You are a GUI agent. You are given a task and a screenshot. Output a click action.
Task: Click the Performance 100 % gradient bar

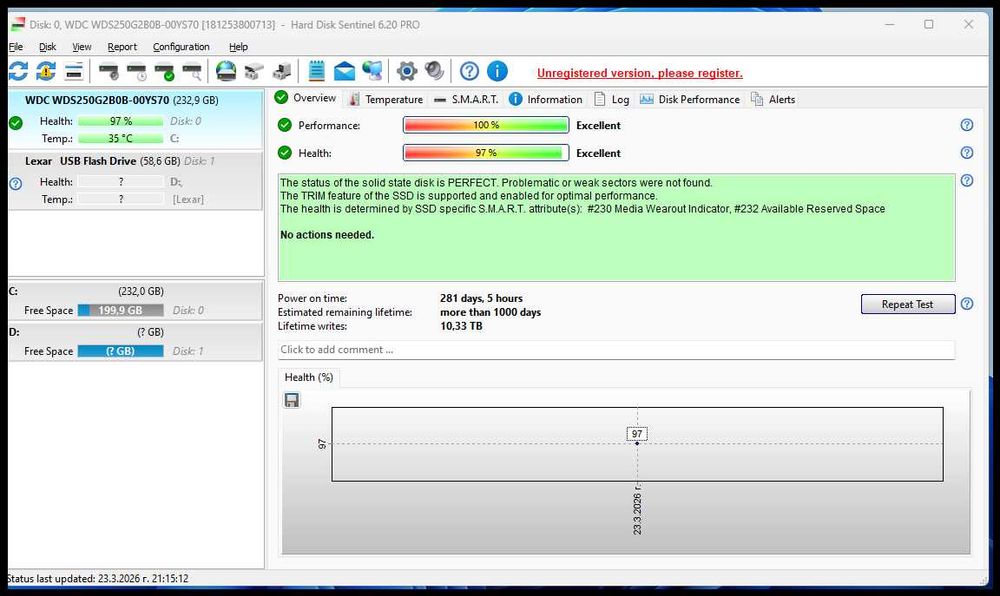pyautogui.click(x=486, y=125)
